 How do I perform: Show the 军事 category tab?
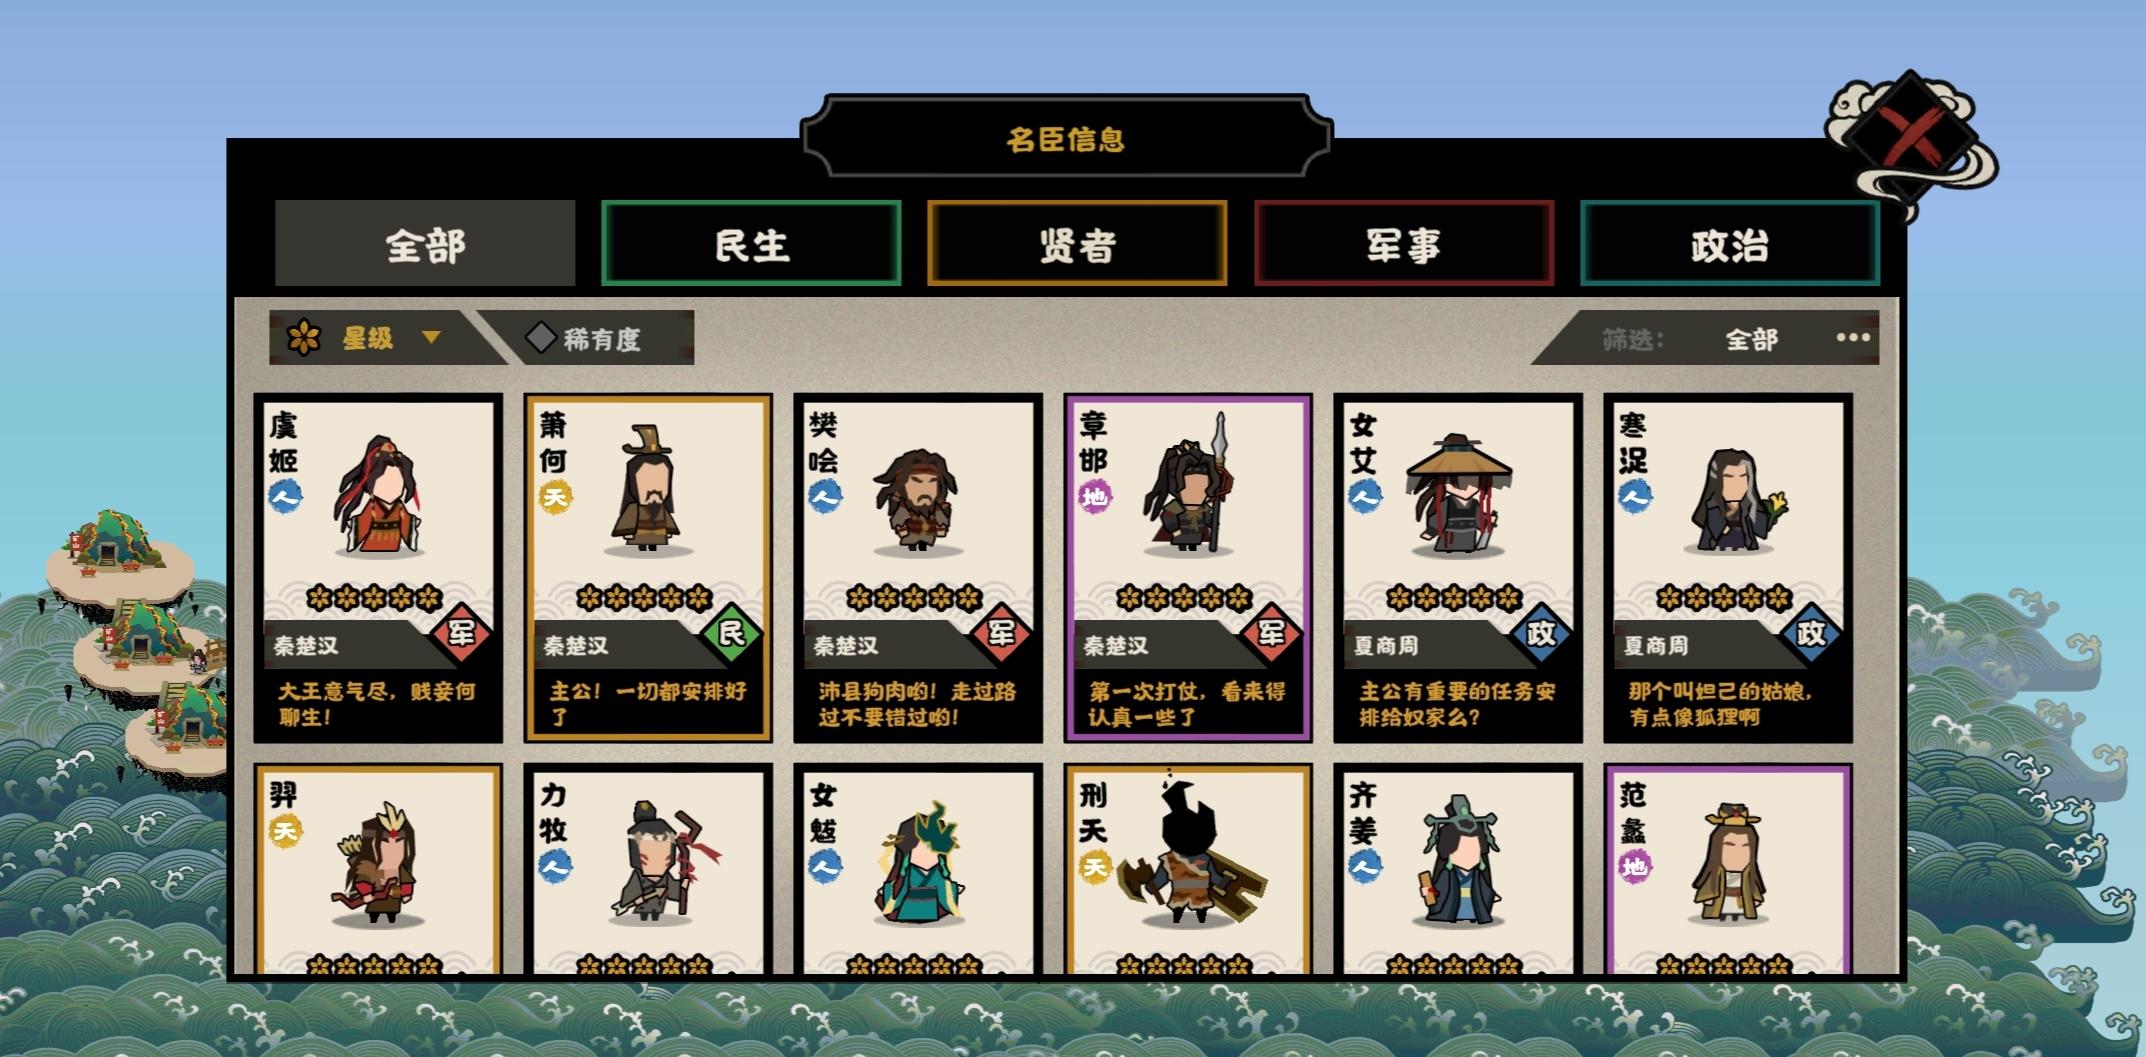[1404, 243]
